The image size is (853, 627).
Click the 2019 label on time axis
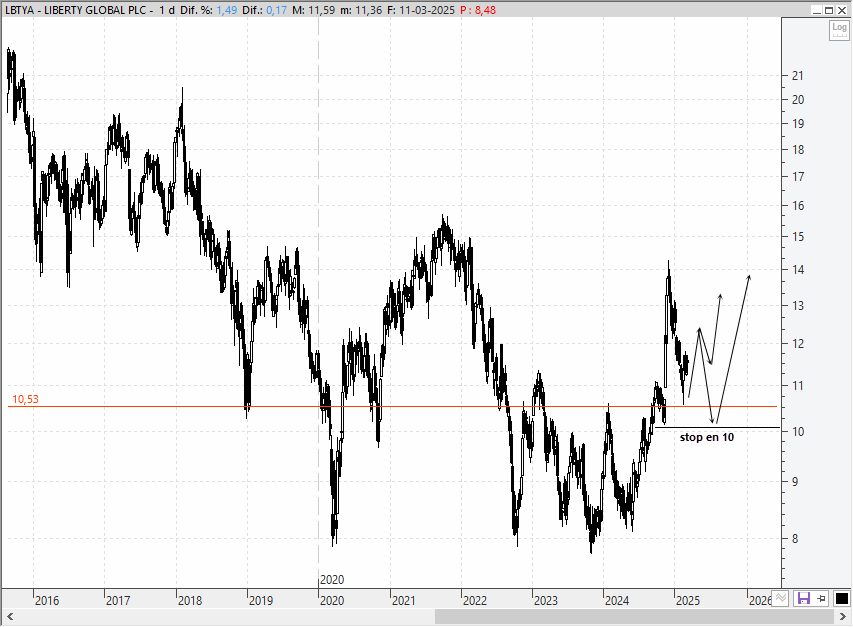click(261, 600)
